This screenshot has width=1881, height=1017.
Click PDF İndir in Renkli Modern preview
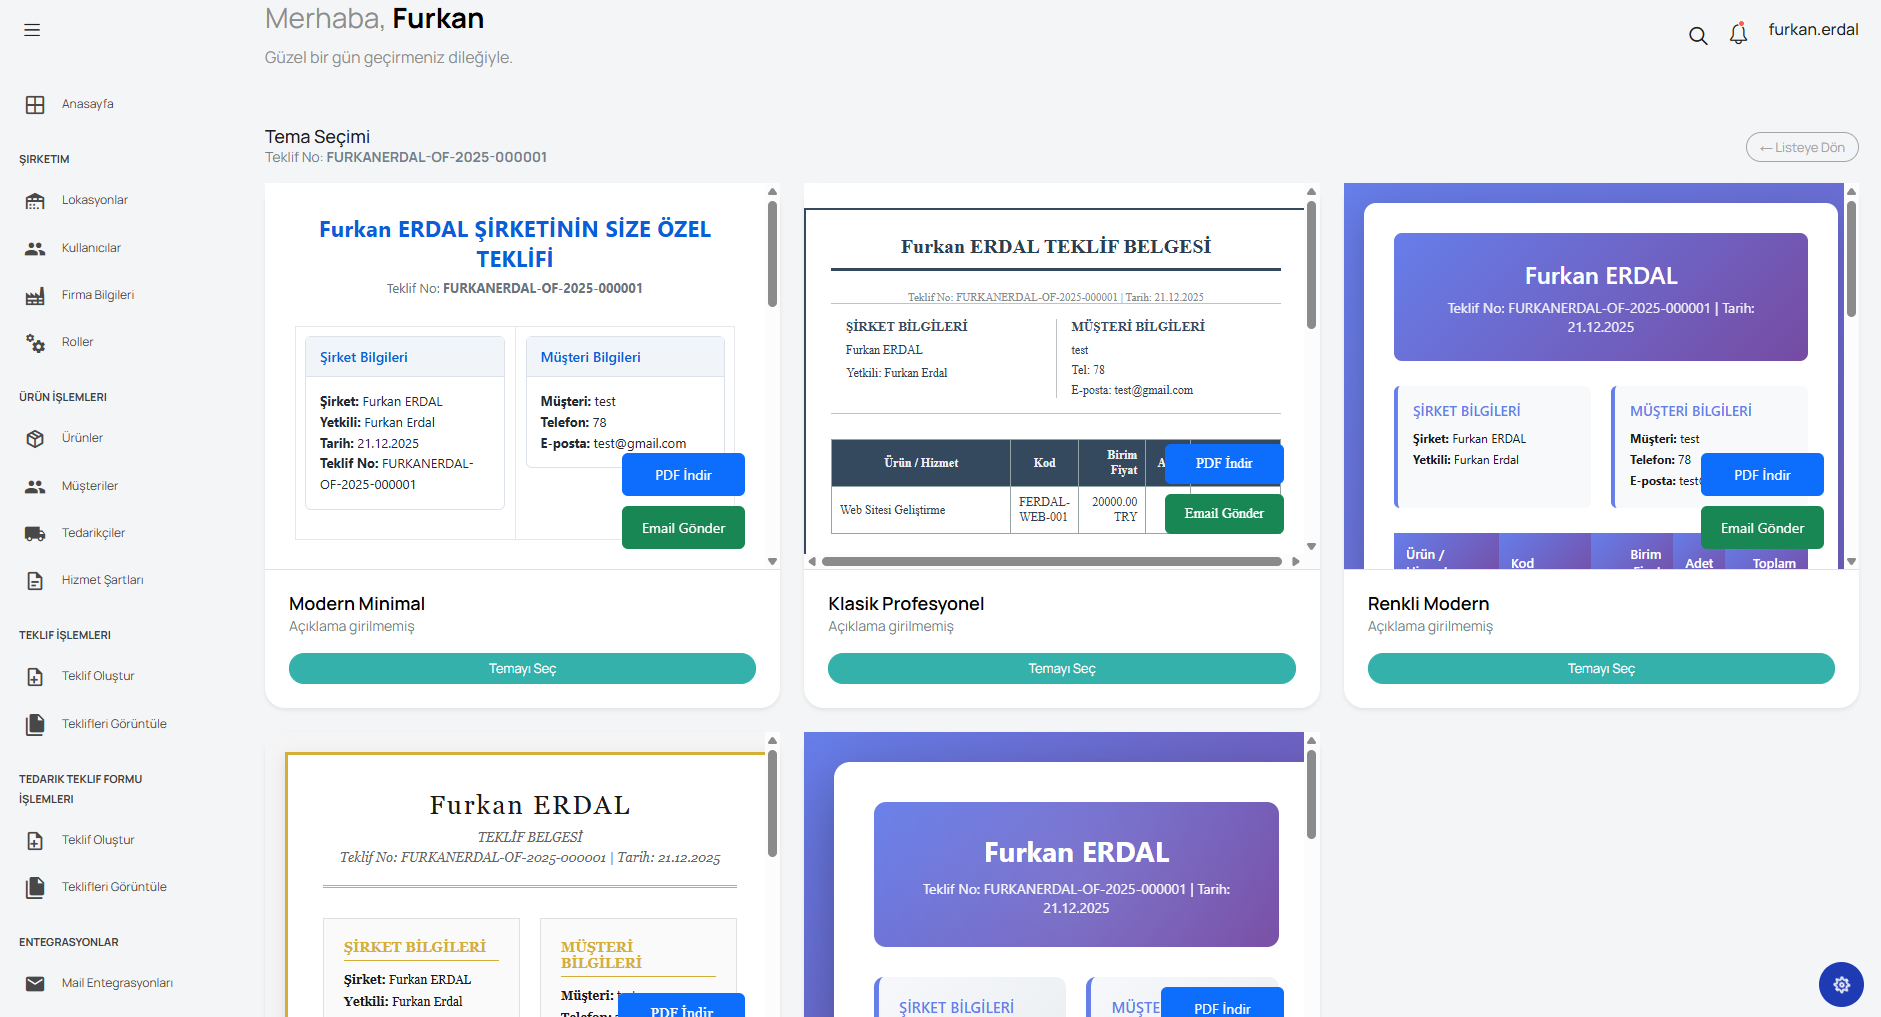1762,475
